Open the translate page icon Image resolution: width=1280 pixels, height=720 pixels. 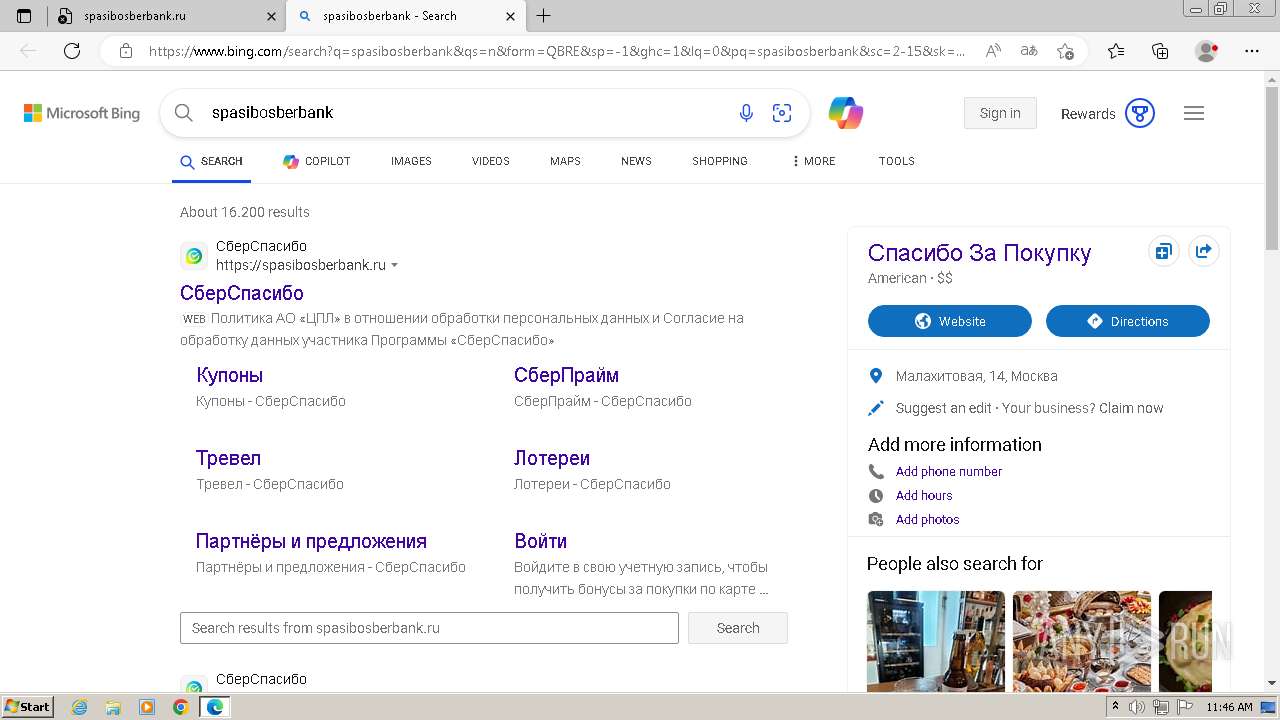[1029, 51]
